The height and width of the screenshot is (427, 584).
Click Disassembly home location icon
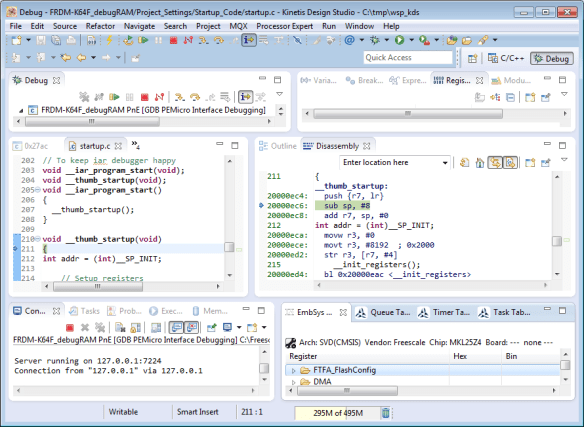click(480, 163)
